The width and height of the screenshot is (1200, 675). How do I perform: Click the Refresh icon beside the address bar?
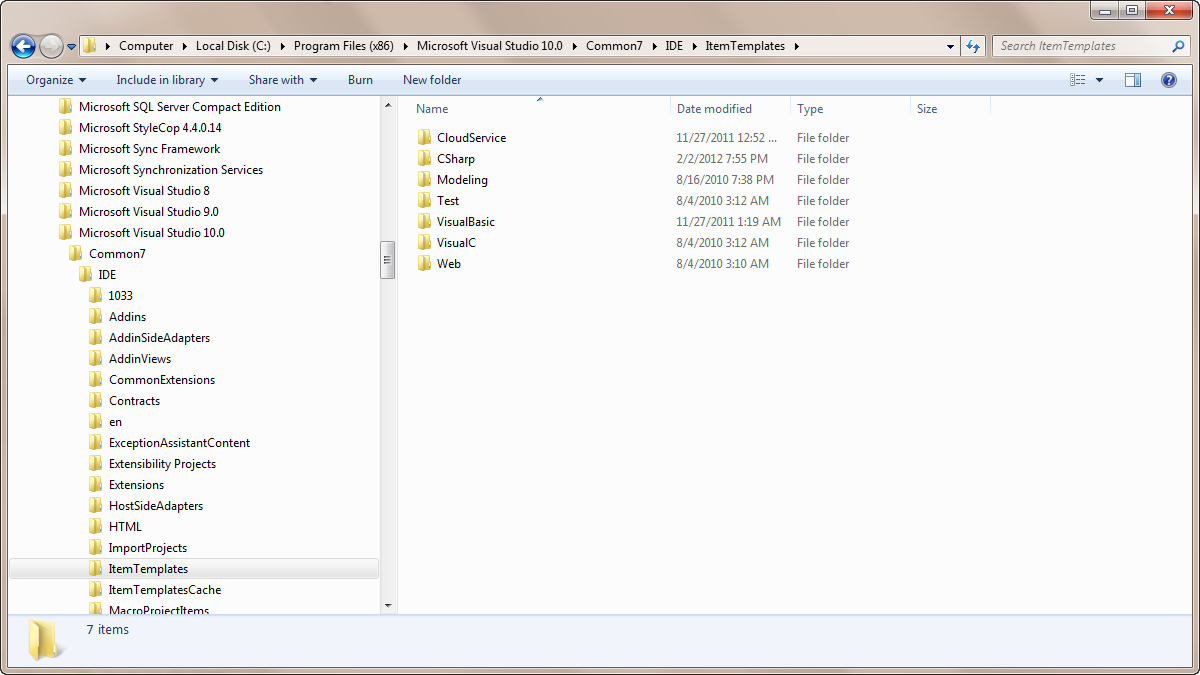972,45
